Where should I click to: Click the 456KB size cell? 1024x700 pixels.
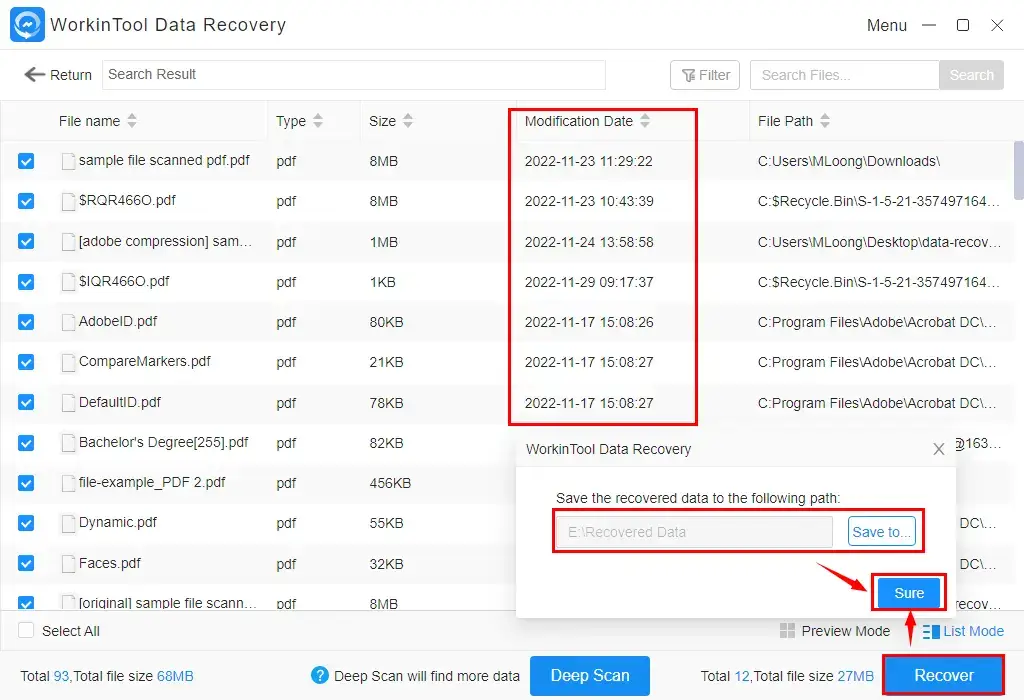[390, 483]
